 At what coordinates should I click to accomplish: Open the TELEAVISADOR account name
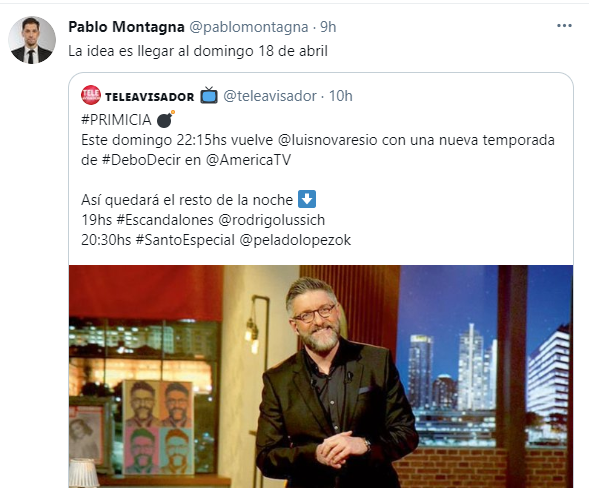coord(150,97)
